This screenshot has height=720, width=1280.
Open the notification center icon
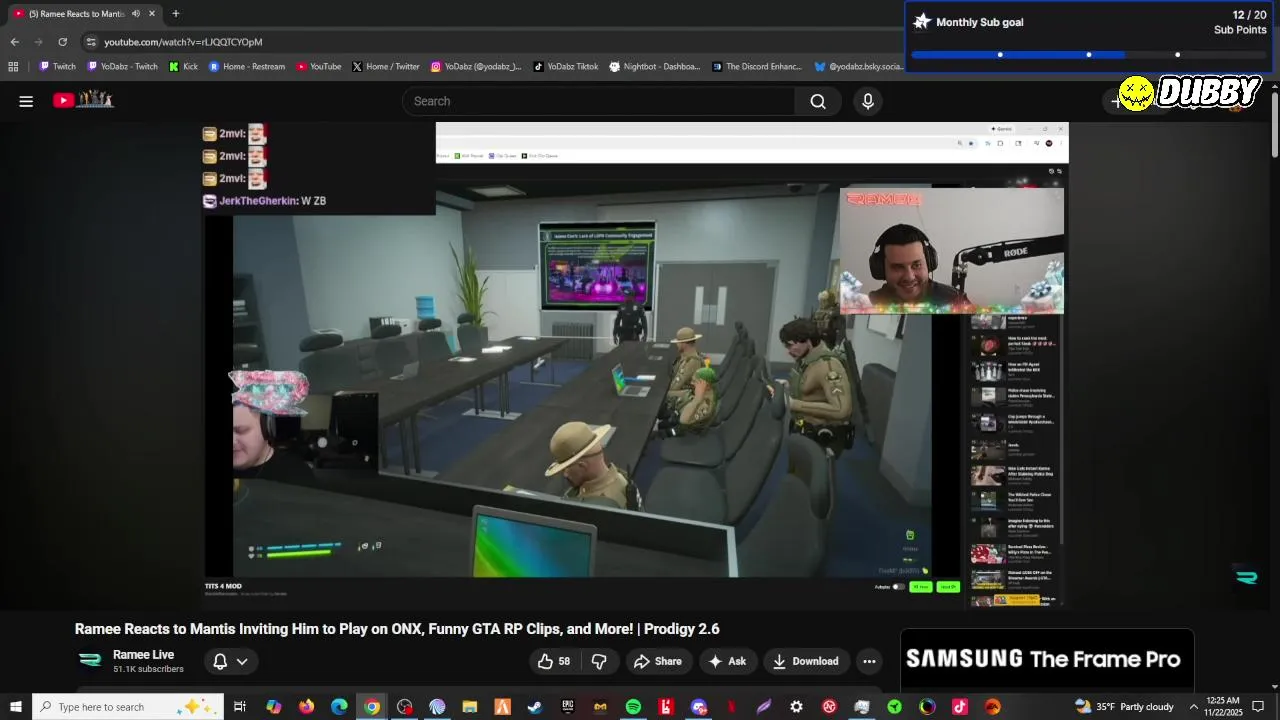(1258, 707)
